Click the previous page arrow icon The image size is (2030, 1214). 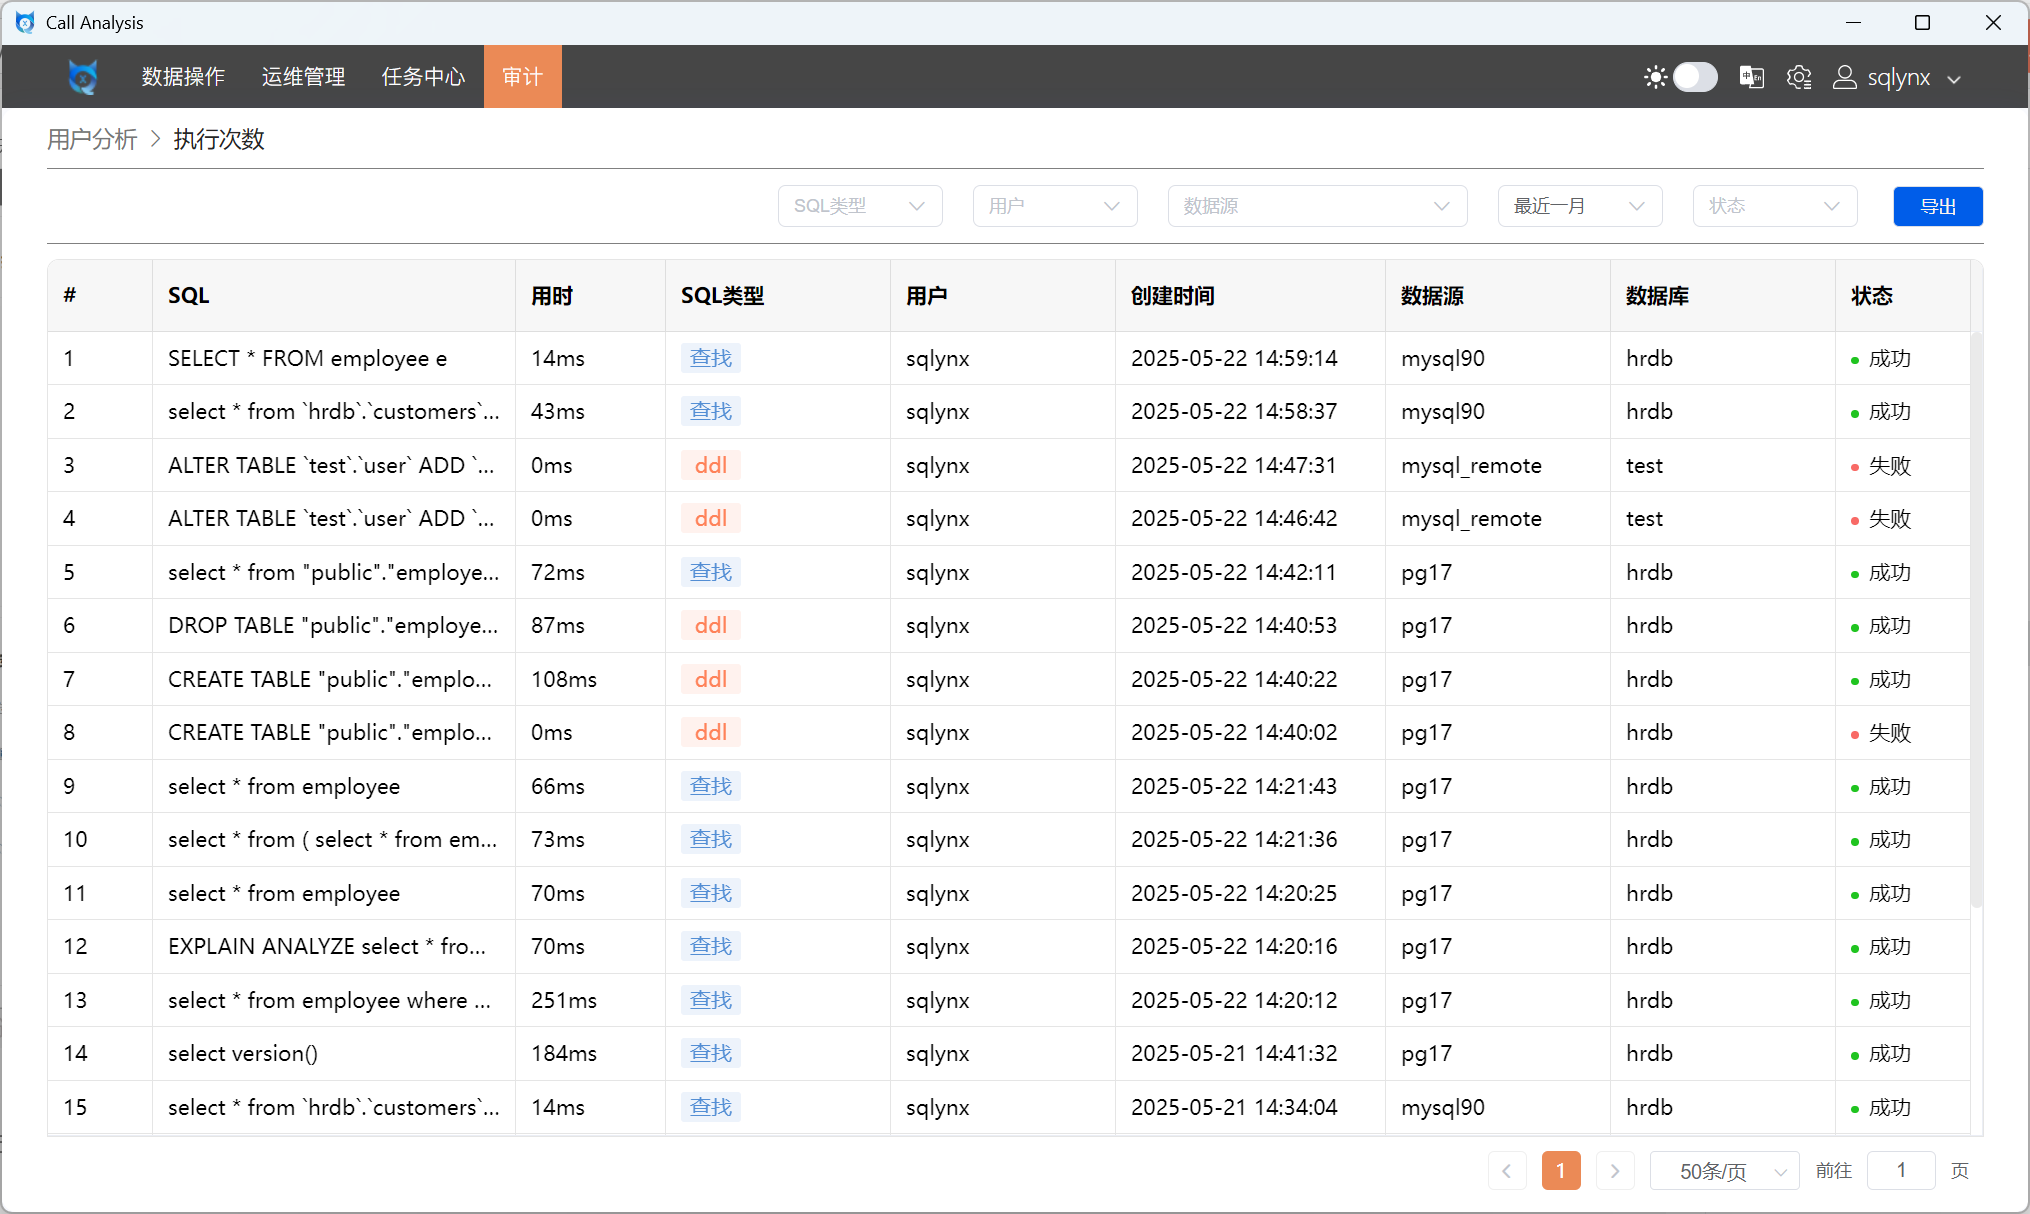(x=1506, y=1170)
